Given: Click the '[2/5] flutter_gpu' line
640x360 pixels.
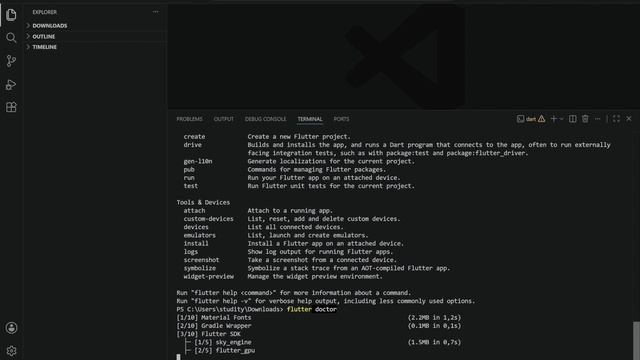Looking at the screenshot, I should click(x=224, y=350).
